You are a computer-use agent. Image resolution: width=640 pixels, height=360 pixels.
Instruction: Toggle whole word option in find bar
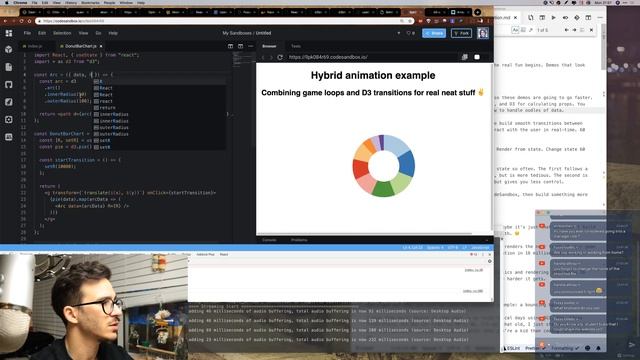coord(523,30)
